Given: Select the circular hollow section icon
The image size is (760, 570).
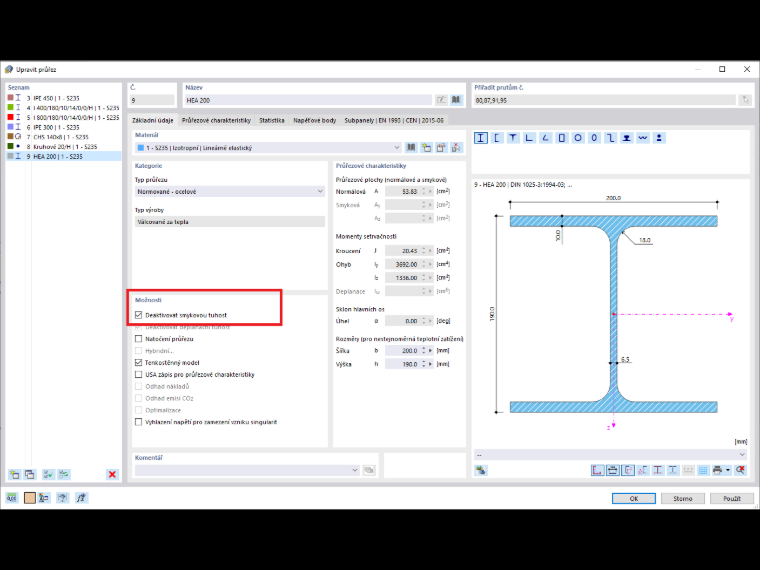Looking at the screenshot, I should [x=578, y=138].
